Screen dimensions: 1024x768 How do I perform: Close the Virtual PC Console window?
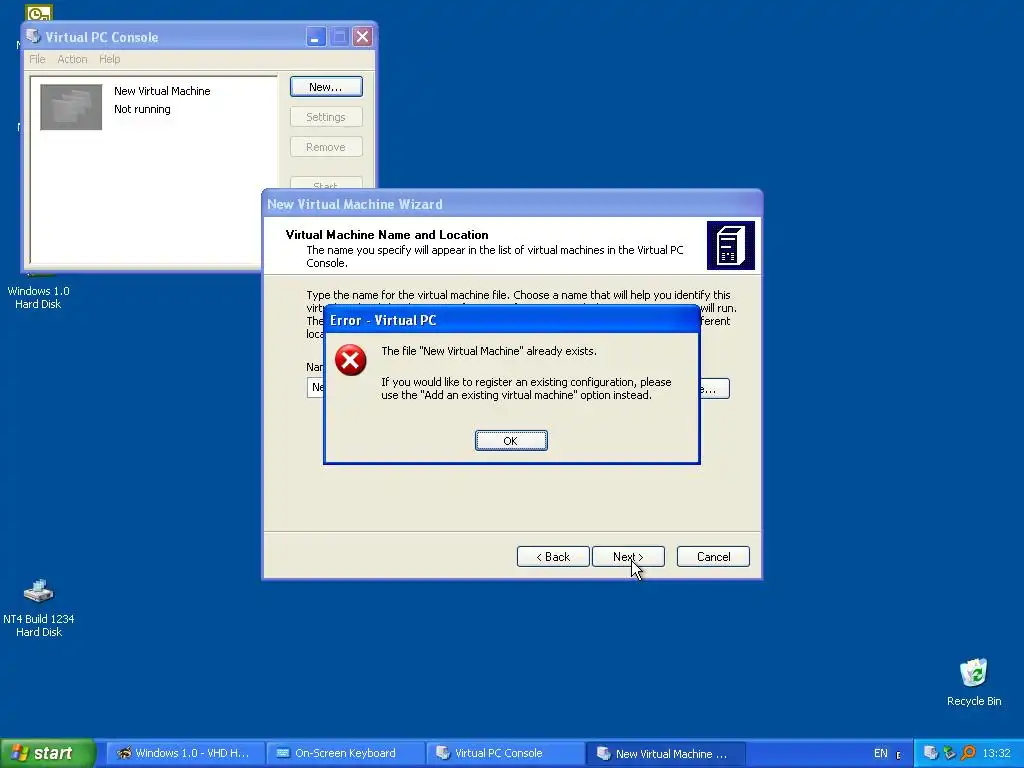coord(362,37)
